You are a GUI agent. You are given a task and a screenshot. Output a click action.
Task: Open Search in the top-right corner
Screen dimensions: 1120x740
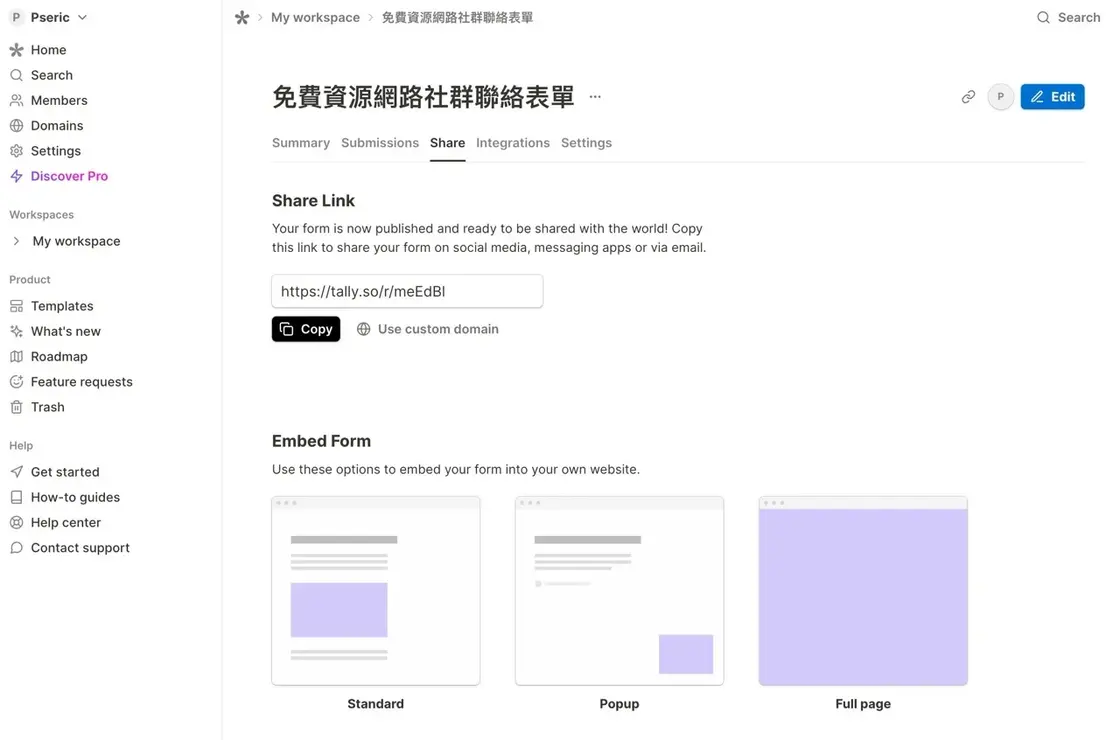click(1068, 17)
